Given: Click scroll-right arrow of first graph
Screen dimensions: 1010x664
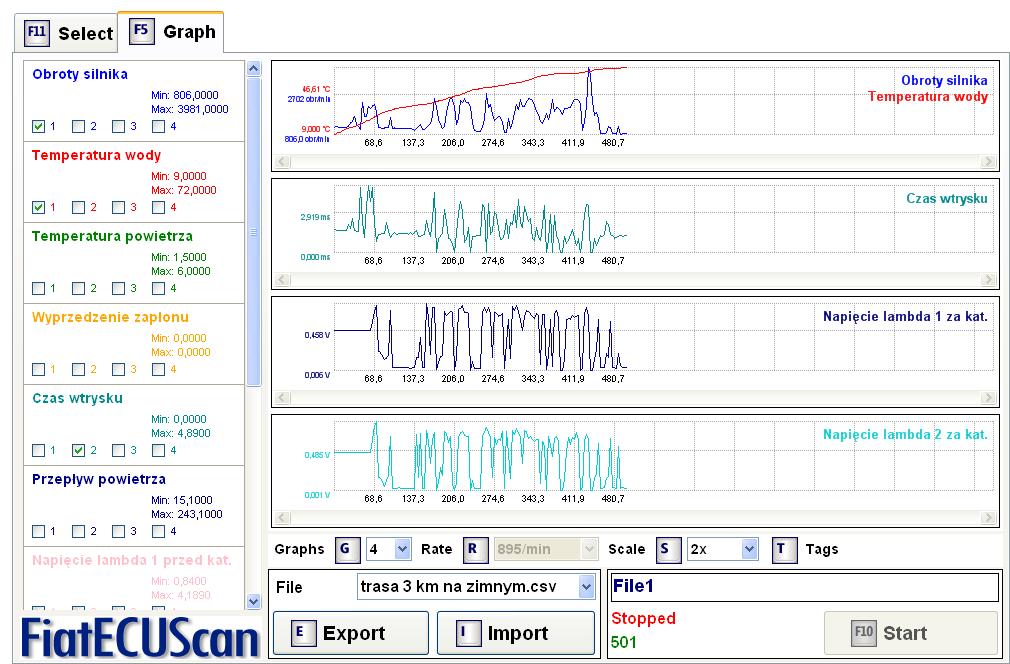Looking at the screenshot, I should click(x=988, y=162).
